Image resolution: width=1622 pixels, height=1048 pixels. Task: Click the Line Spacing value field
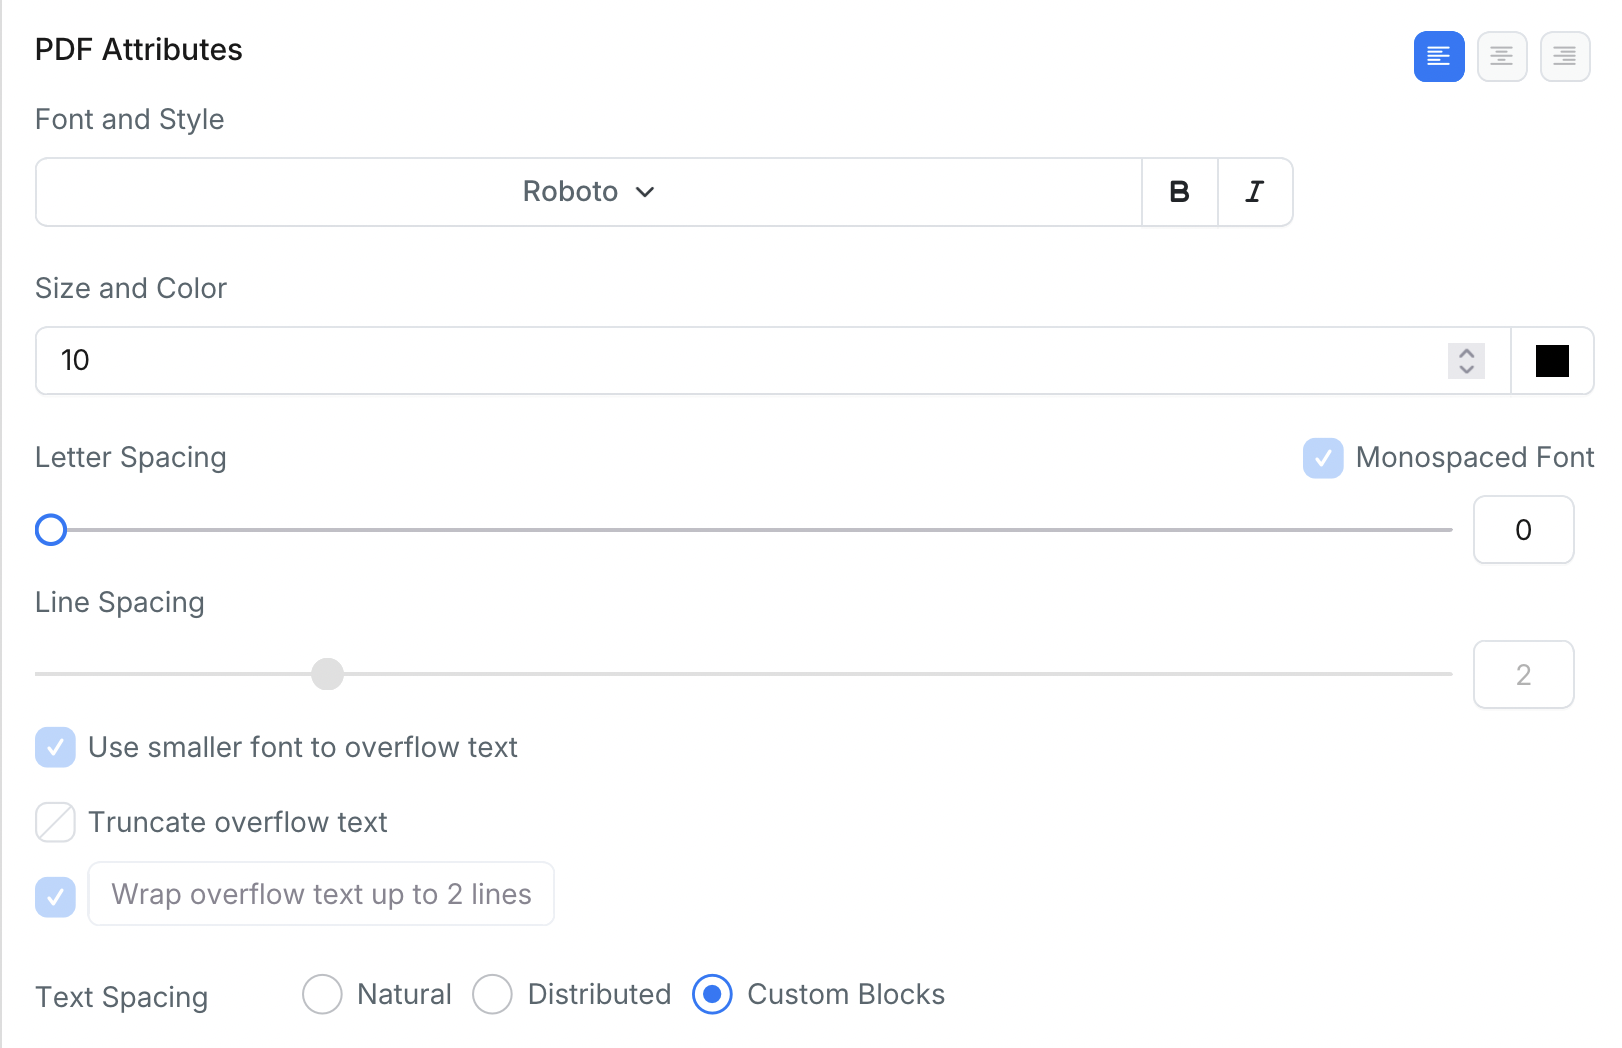pyautogui.click(x=1523, y=675)
